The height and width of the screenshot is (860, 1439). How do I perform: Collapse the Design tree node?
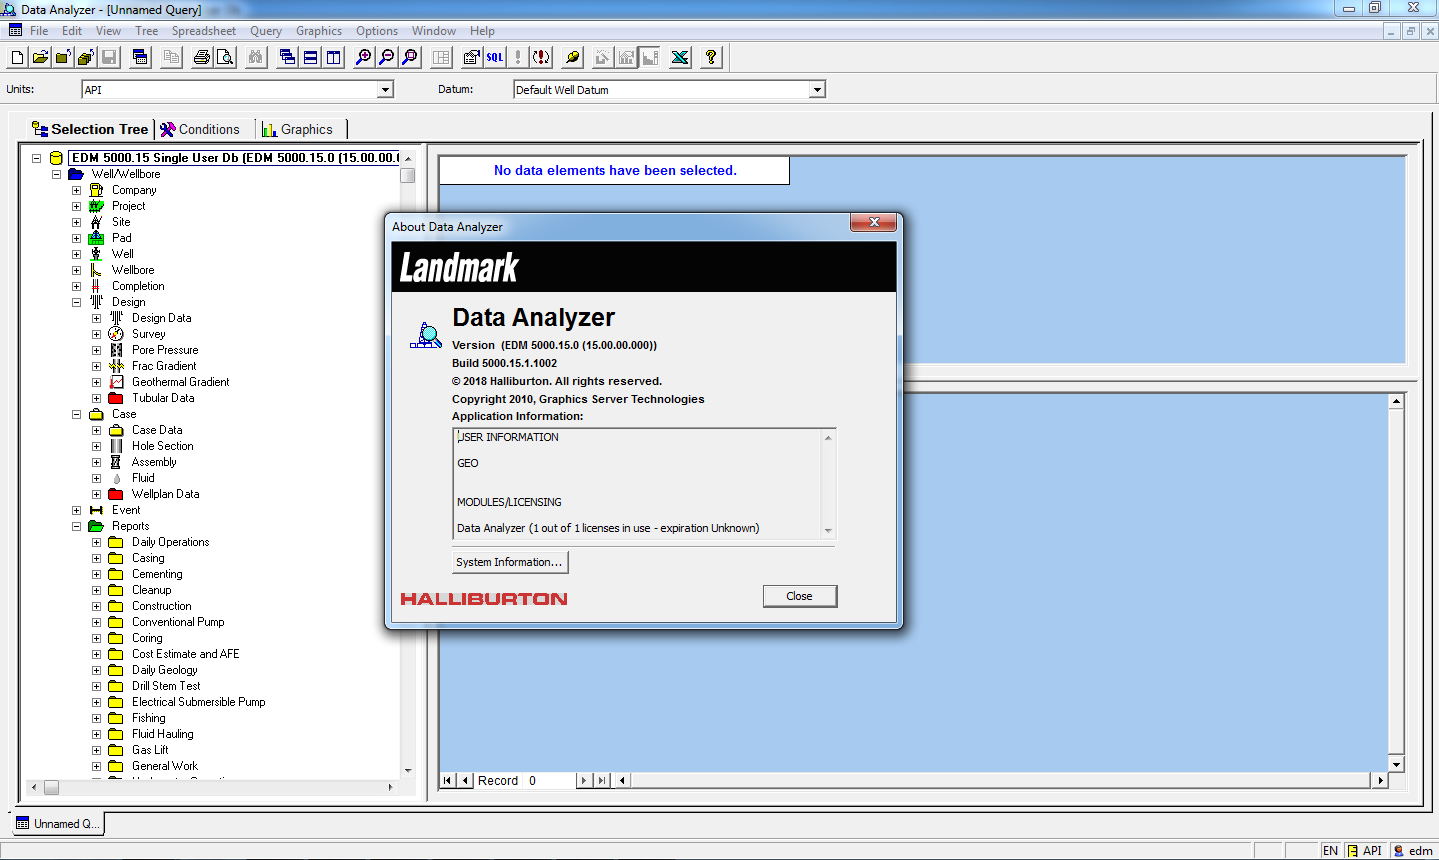(76, 302)
